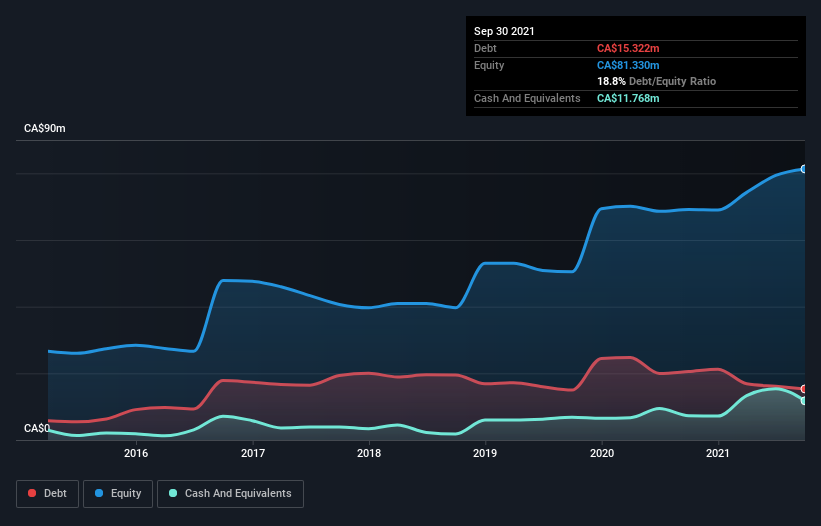Click the 18.8% Debt/Equity Ratio text
The width and height of the screenshot is (821, 526).
click(x=656, y=81)
